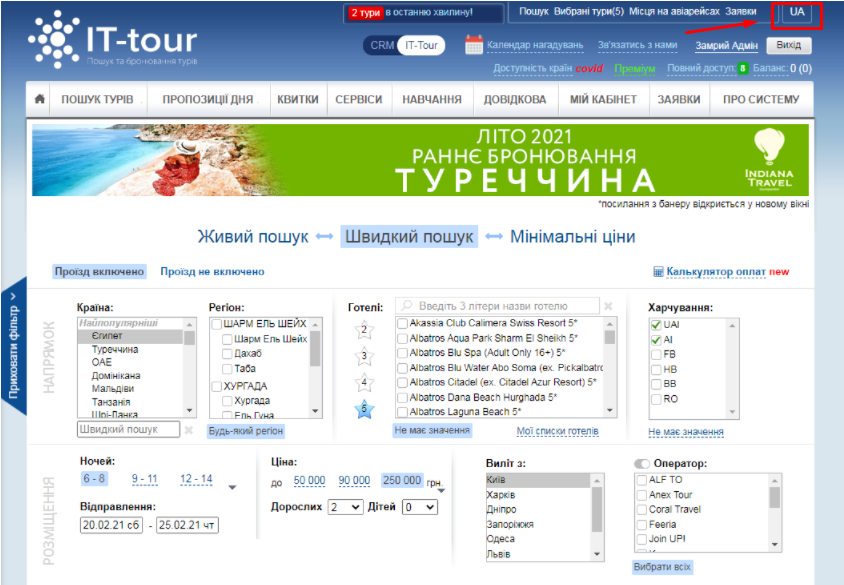This screenshot has width=844, height=585.
Task: Click the Вихід logout button
Action: pos(789,45)
